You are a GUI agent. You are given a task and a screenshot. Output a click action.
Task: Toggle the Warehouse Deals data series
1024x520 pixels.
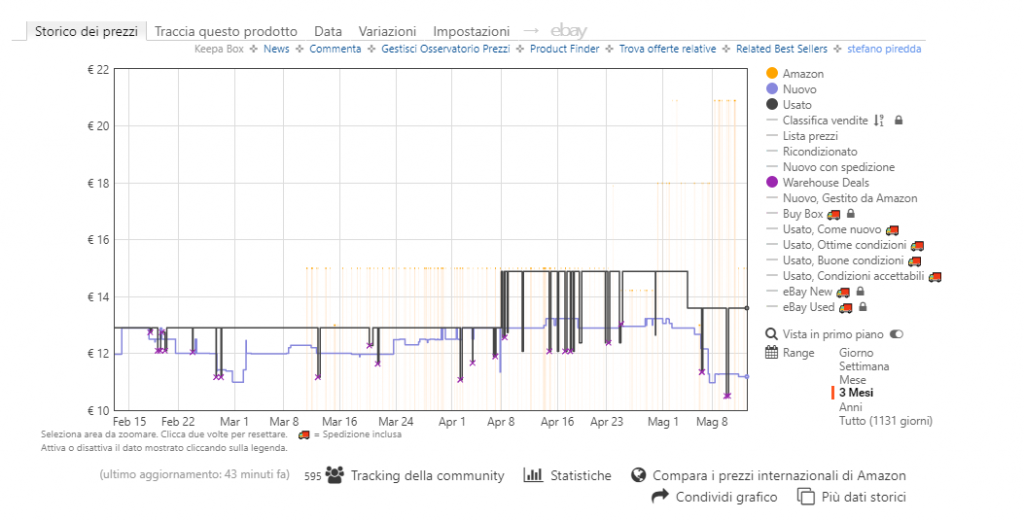pos(825,183)
